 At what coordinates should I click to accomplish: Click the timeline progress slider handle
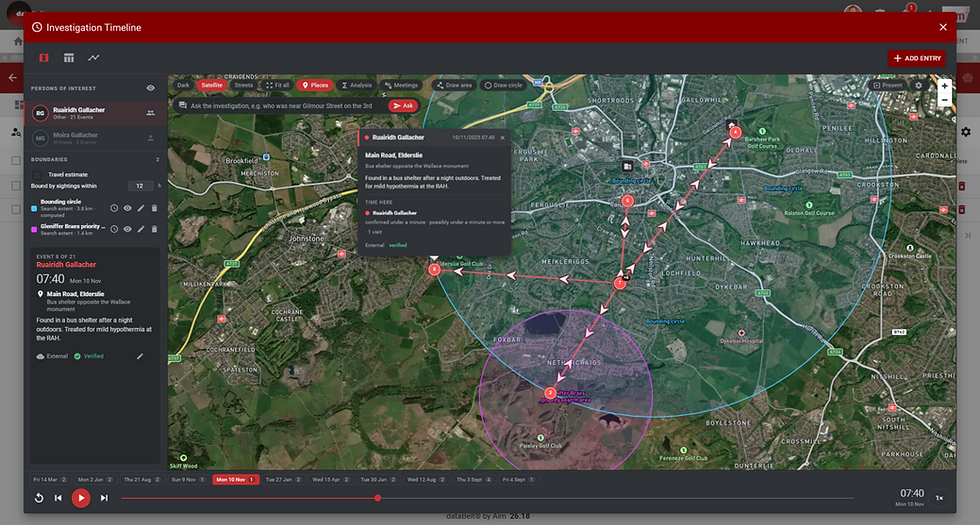point(378,498)
